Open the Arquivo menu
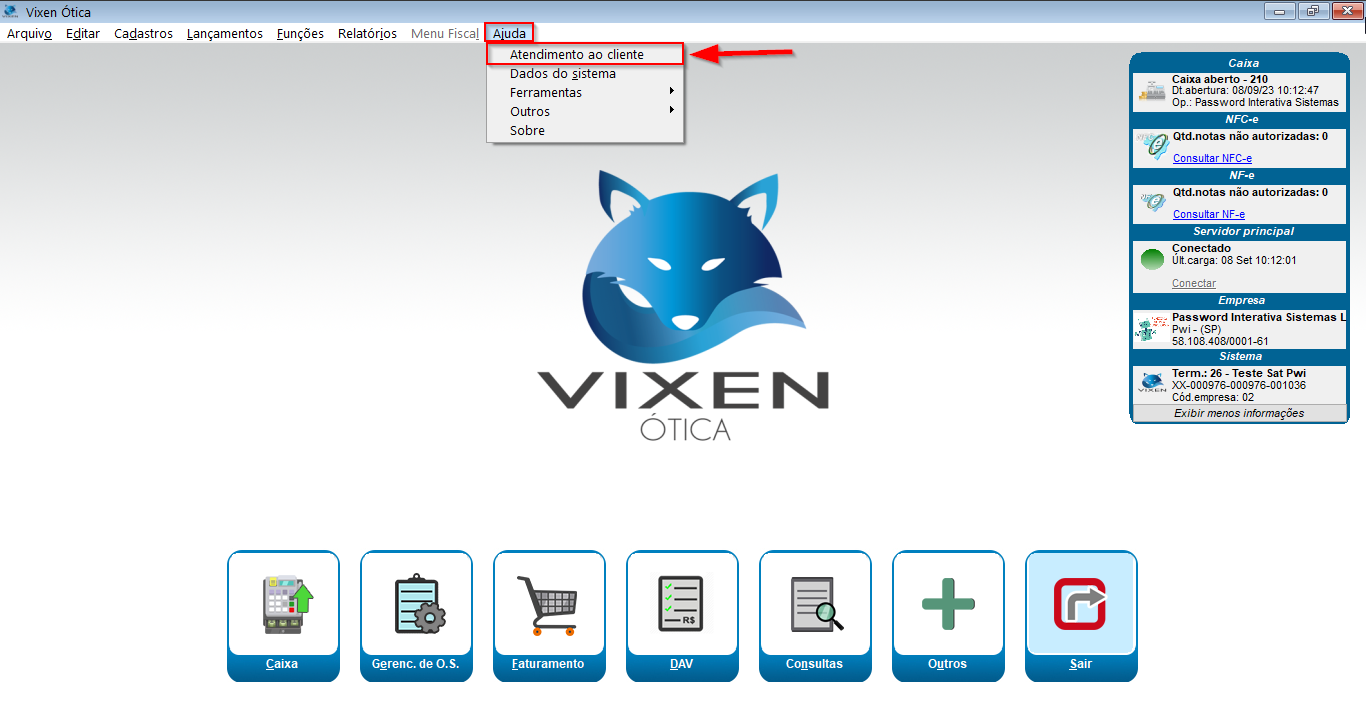1366x715 pixels. [x=29, y=33]
